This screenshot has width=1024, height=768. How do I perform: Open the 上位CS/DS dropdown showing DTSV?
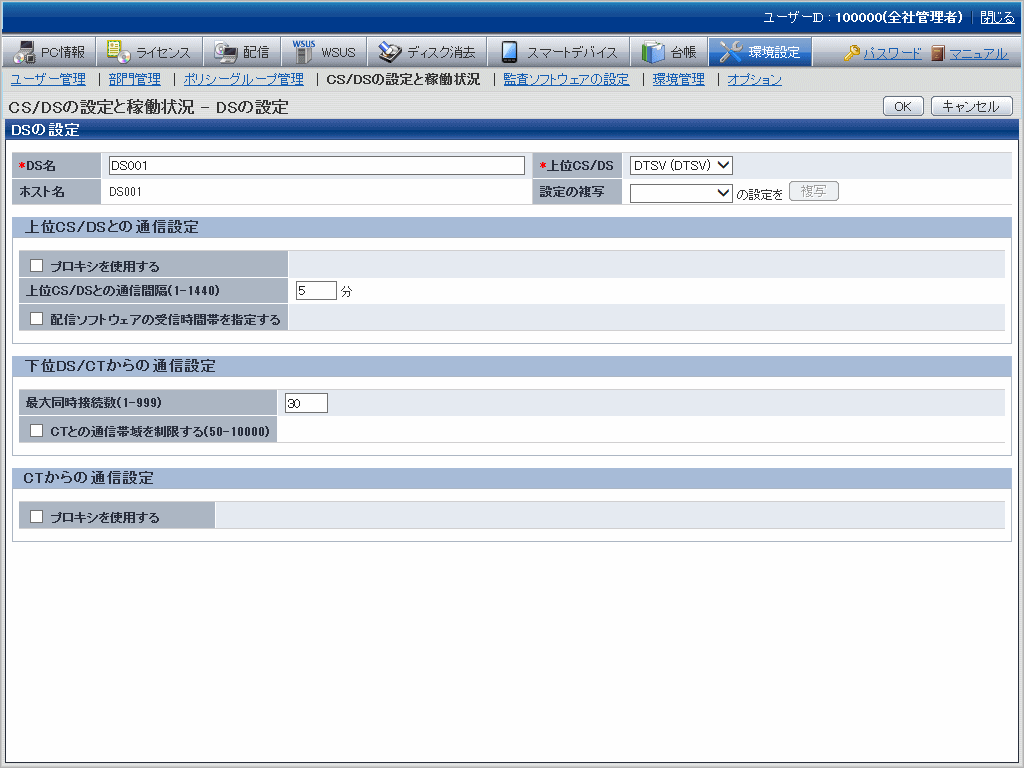tap(682, 165)
